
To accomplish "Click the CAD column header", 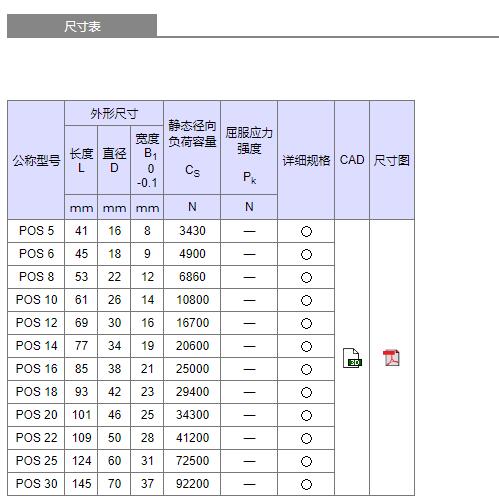I will (352, 160).
